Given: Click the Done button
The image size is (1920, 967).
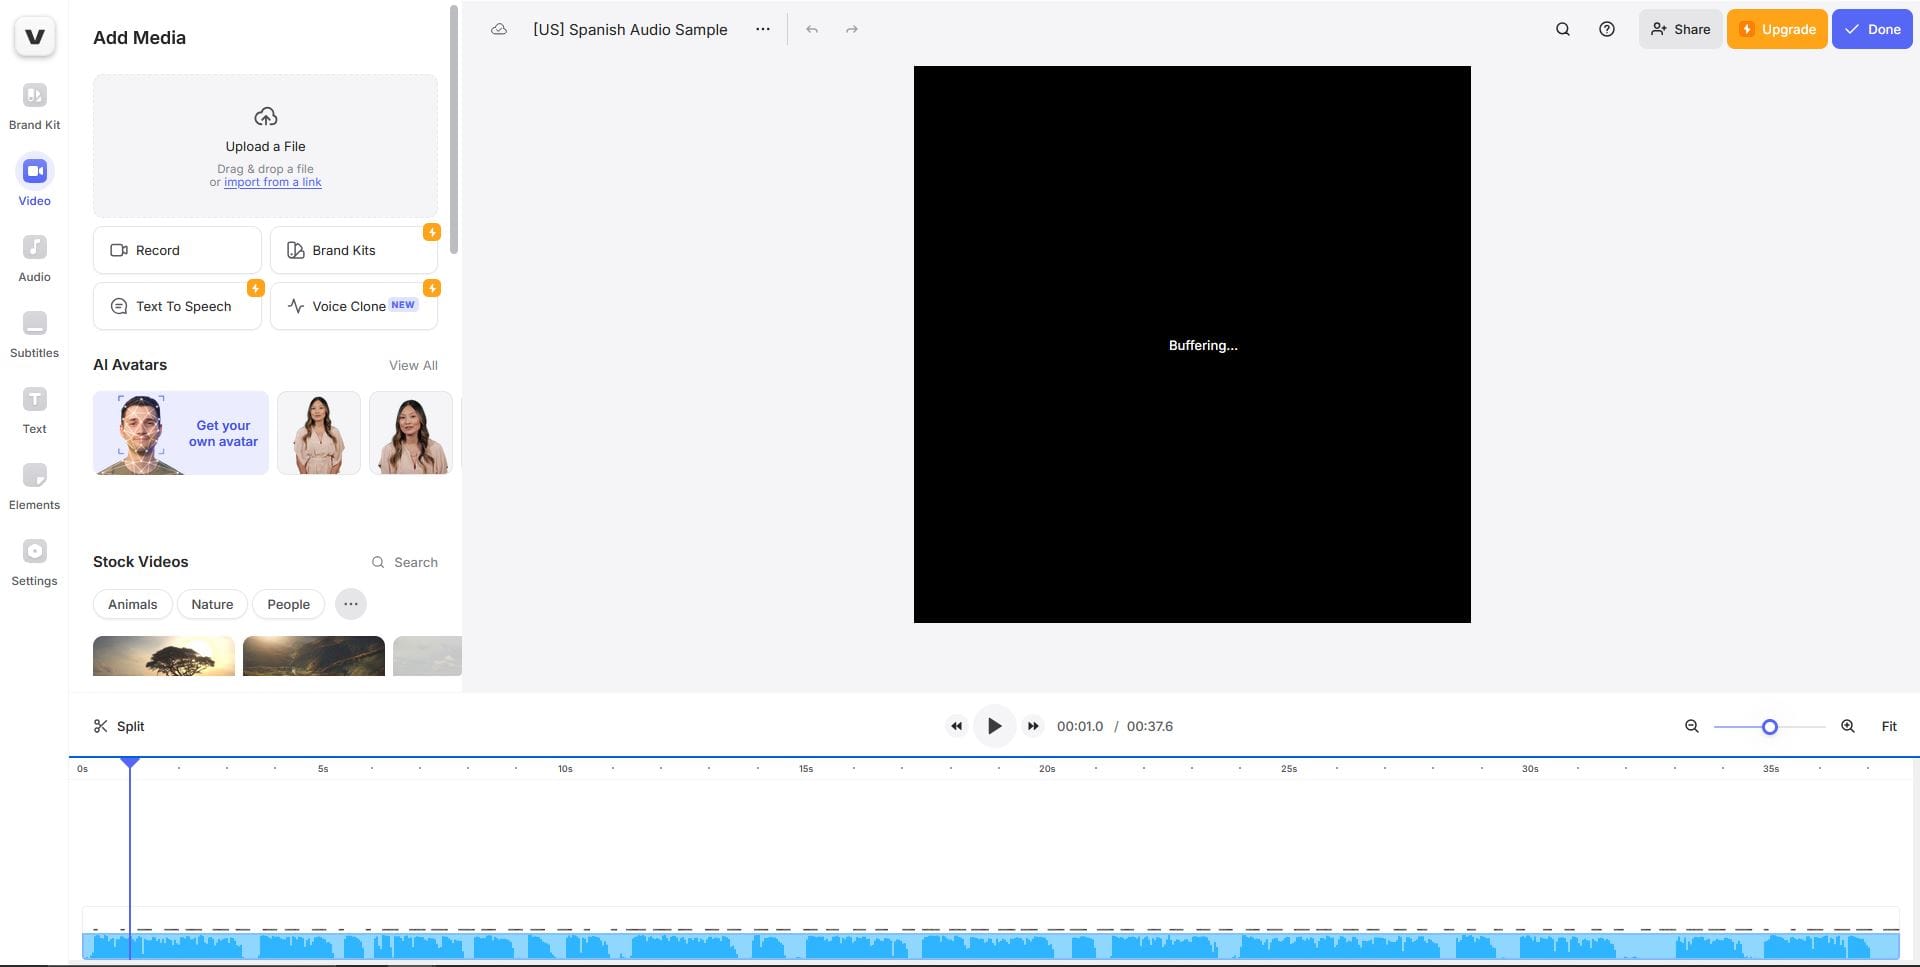Looking at the screenshot, I should tap(1871, 30).
